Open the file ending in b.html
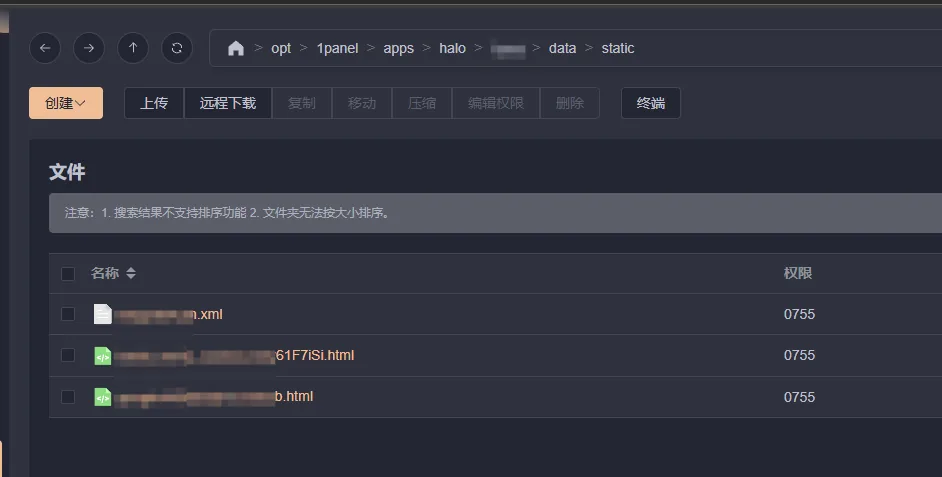 point(213,396)
